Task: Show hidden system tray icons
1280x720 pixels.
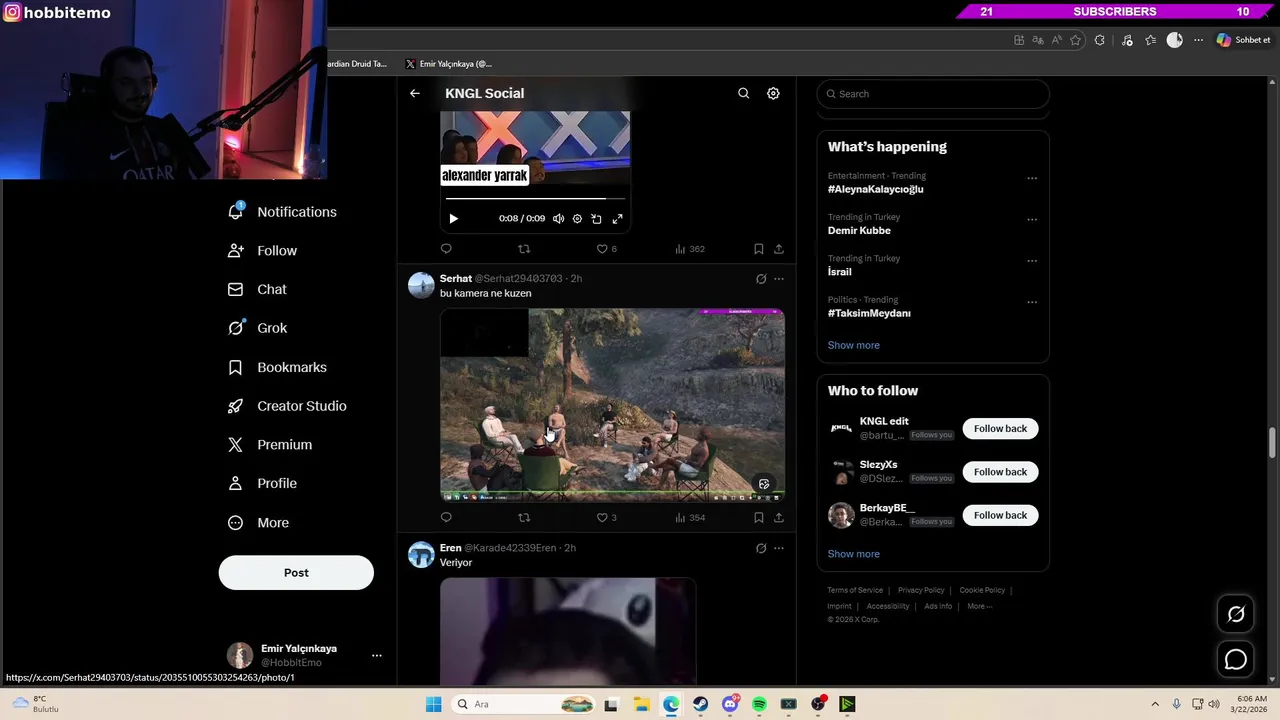Action: coord(1155,704)
